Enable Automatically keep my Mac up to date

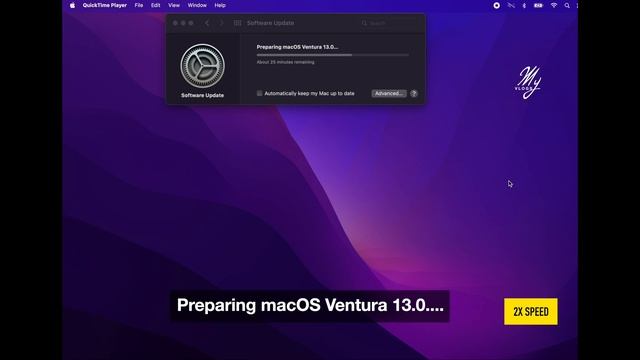[260, 93]
